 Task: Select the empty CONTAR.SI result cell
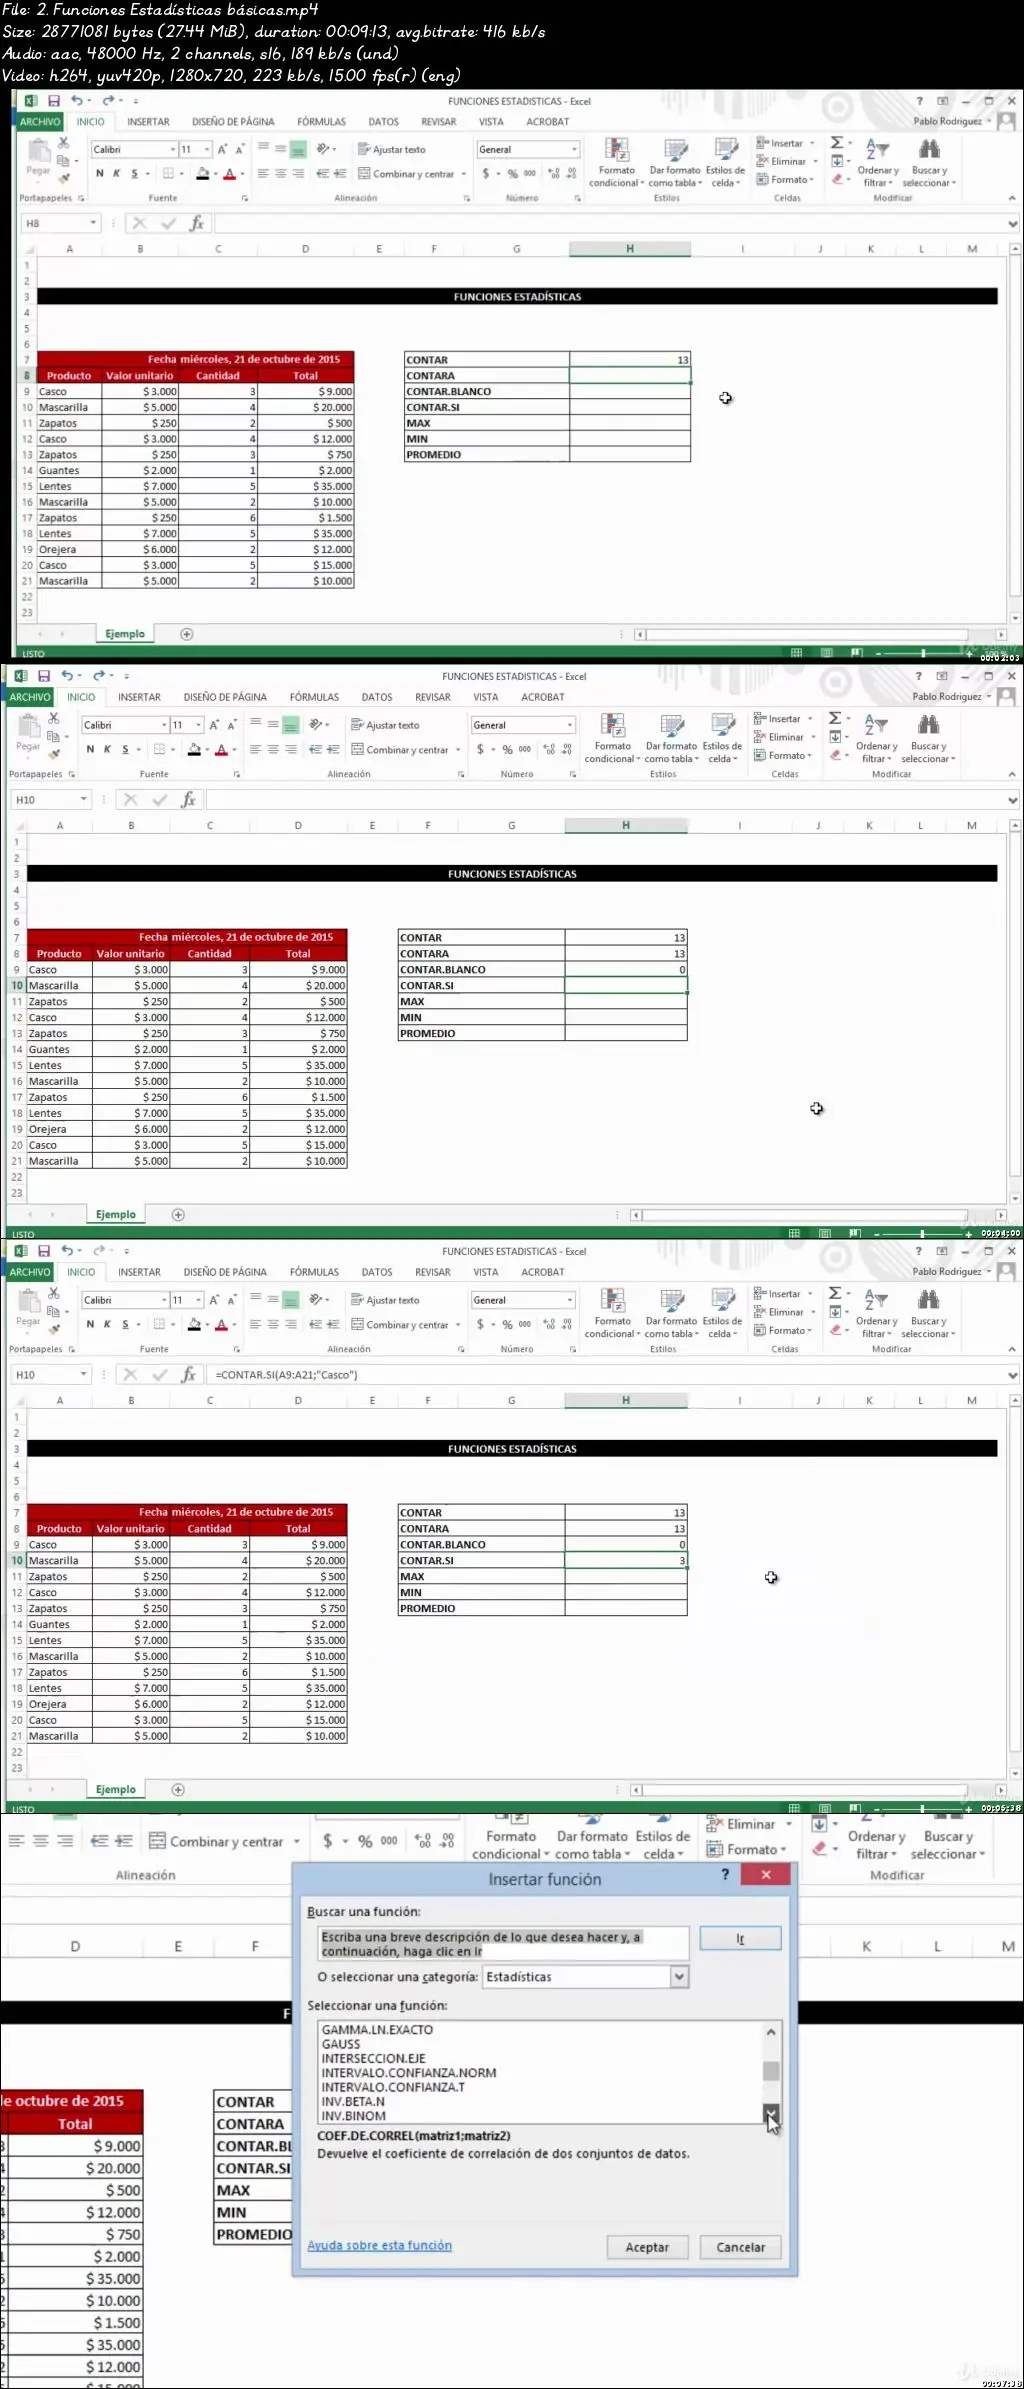626,986
